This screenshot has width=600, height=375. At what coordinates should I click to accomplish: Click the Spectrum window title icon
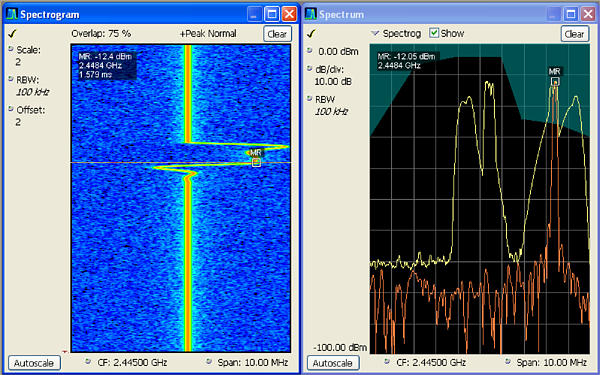coord(311,15)
